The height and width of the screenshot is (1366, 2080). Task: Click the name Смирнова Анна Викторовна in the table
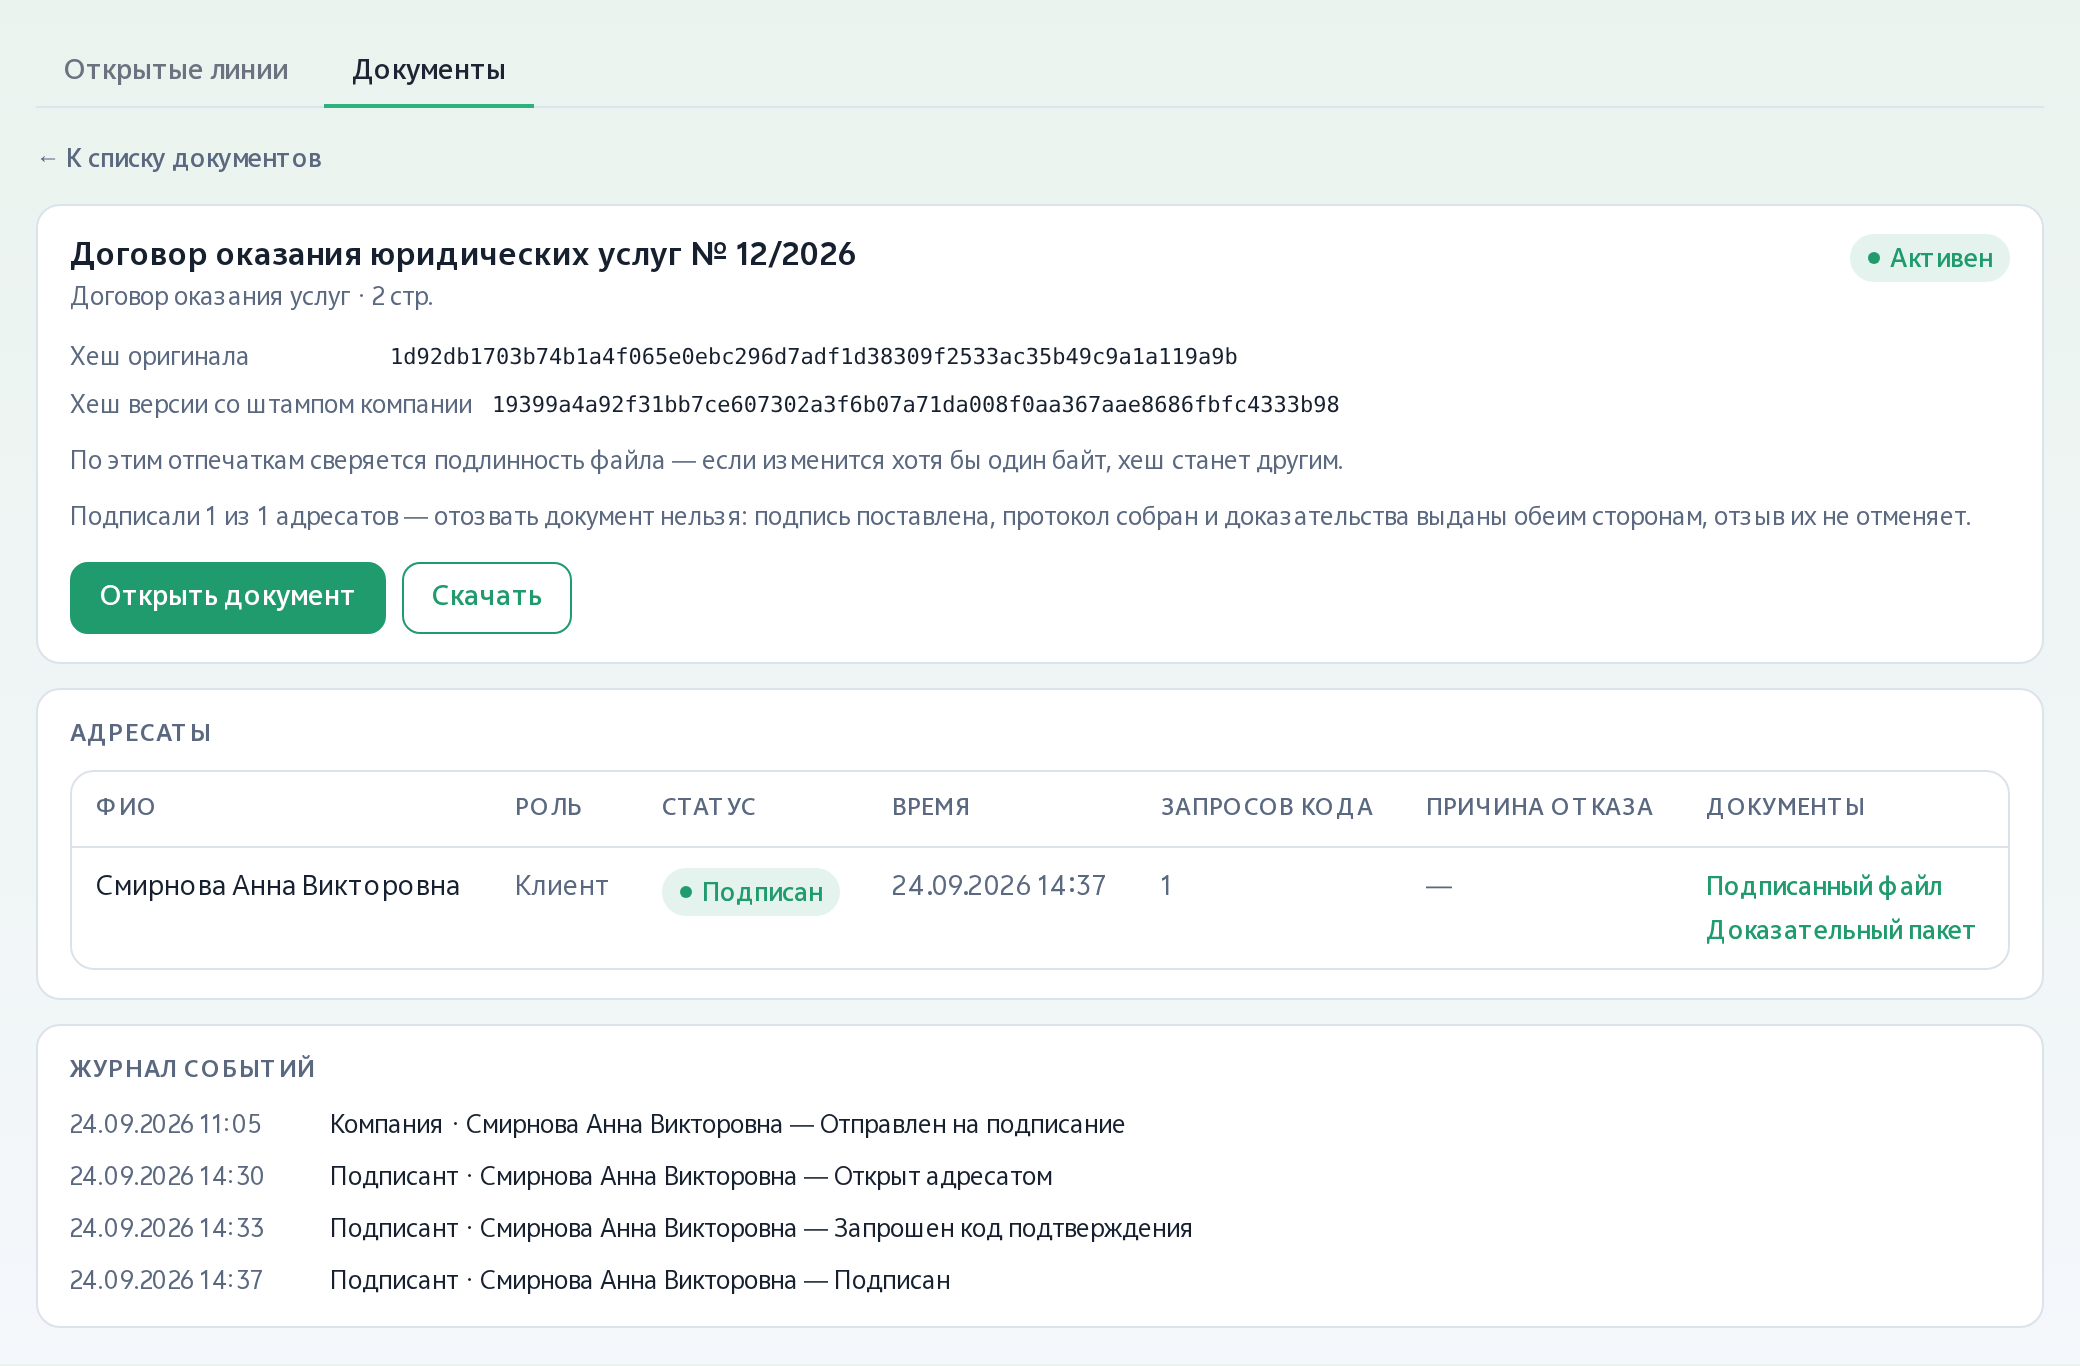(278, 886)
